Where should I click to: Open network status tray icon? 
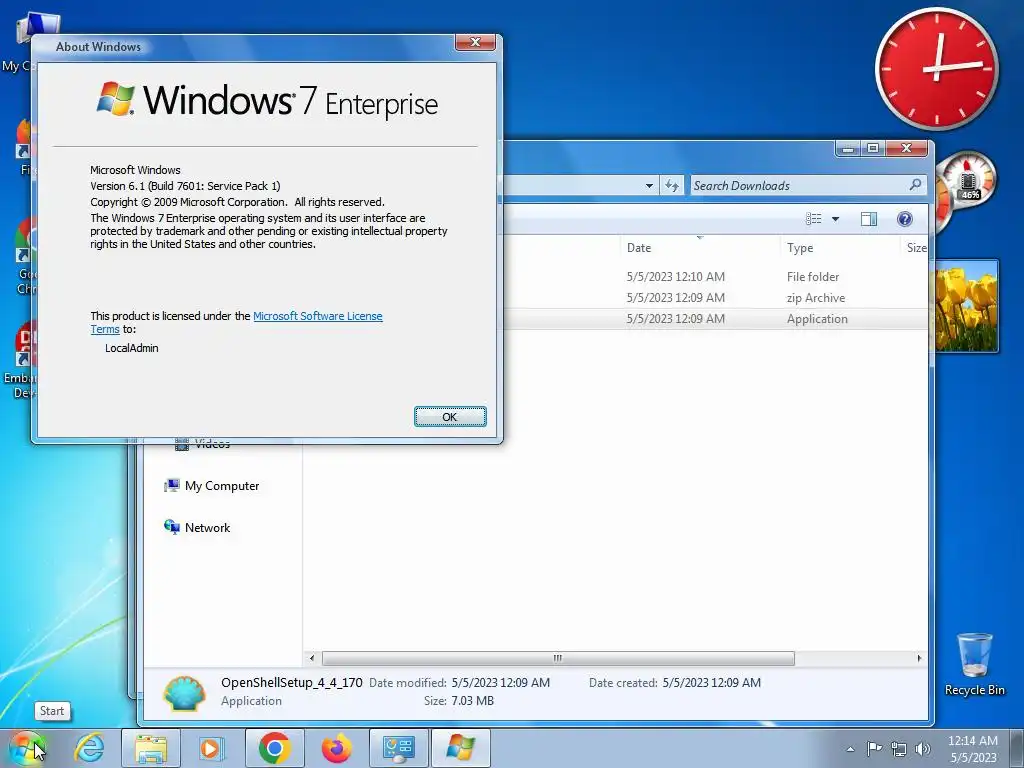pyautogui.click(x=899, y=749)
